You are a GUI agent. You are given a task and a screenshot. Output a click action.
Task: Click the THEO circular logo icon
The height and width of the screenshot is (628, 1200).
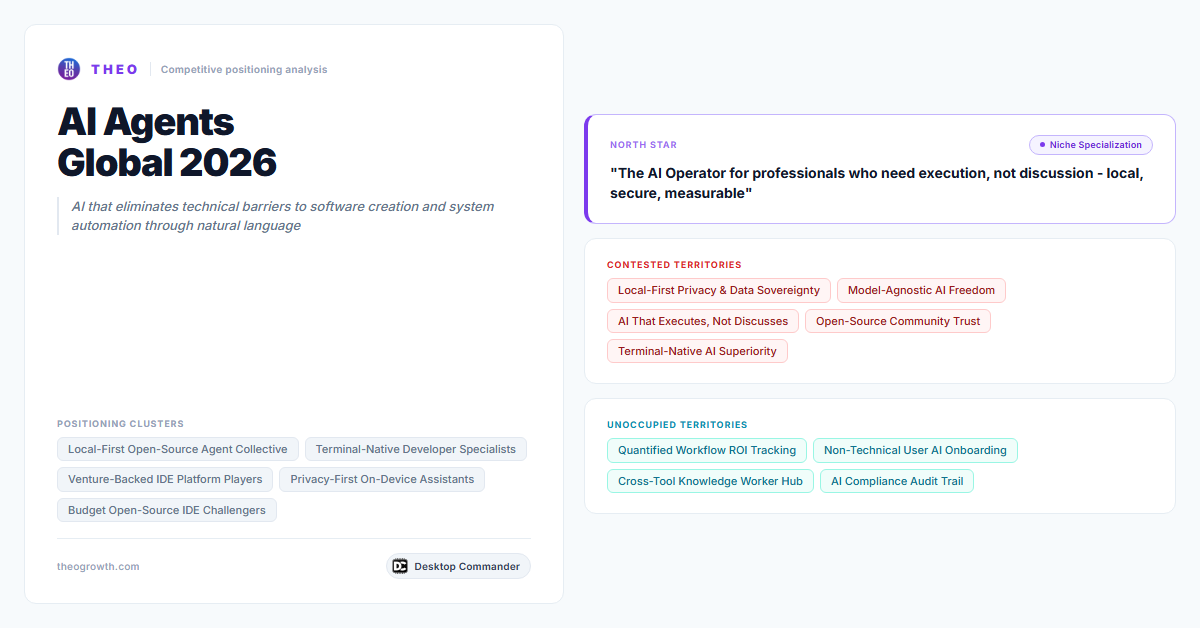click(x=69, y=69)
